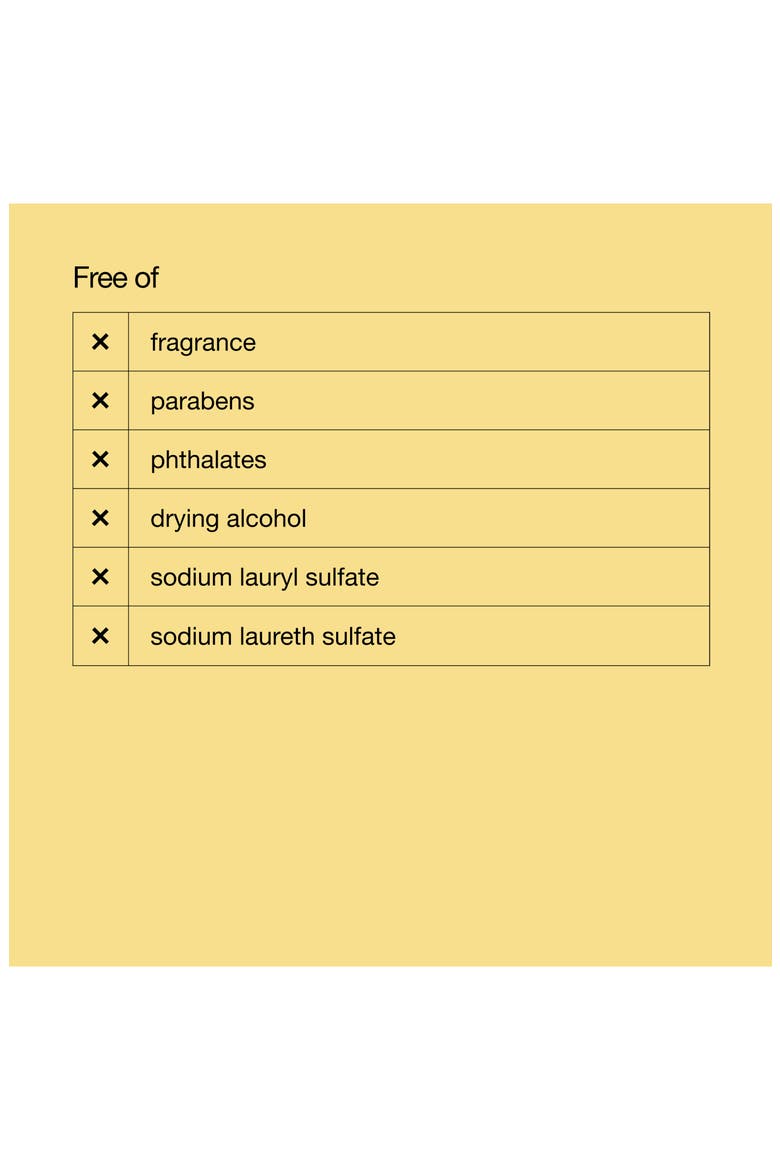Select the drying alcohol text label
The height and width of the screenshot is (1170, 780).
coord(228,519)
